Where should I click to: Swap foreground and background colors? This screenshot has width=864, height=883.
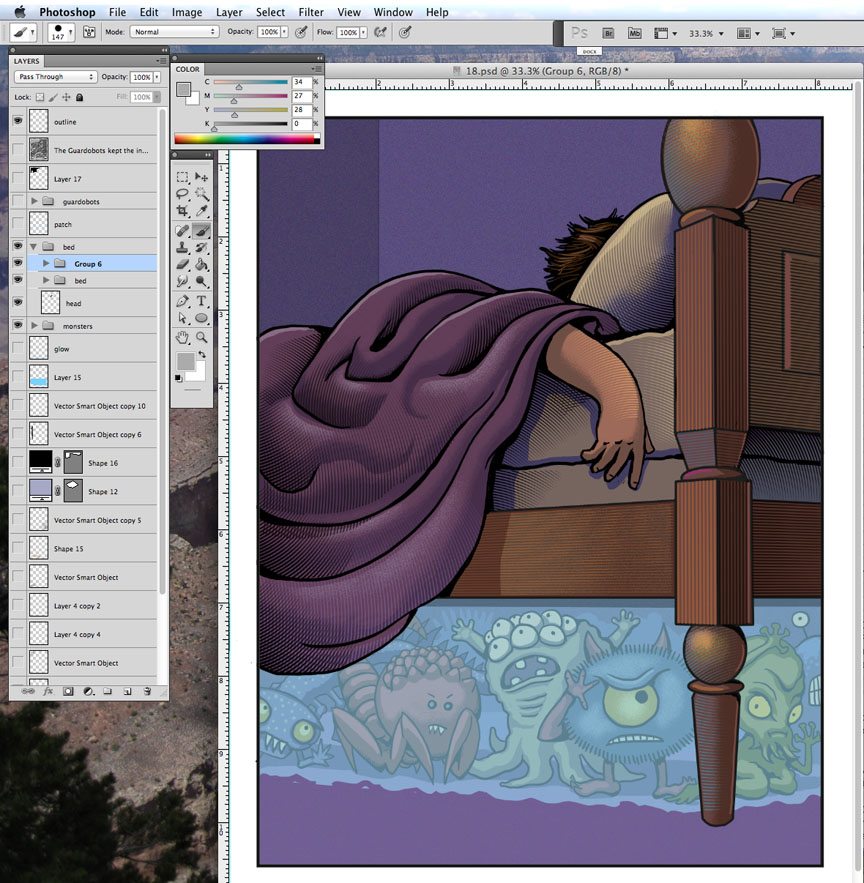coord(202,355)
